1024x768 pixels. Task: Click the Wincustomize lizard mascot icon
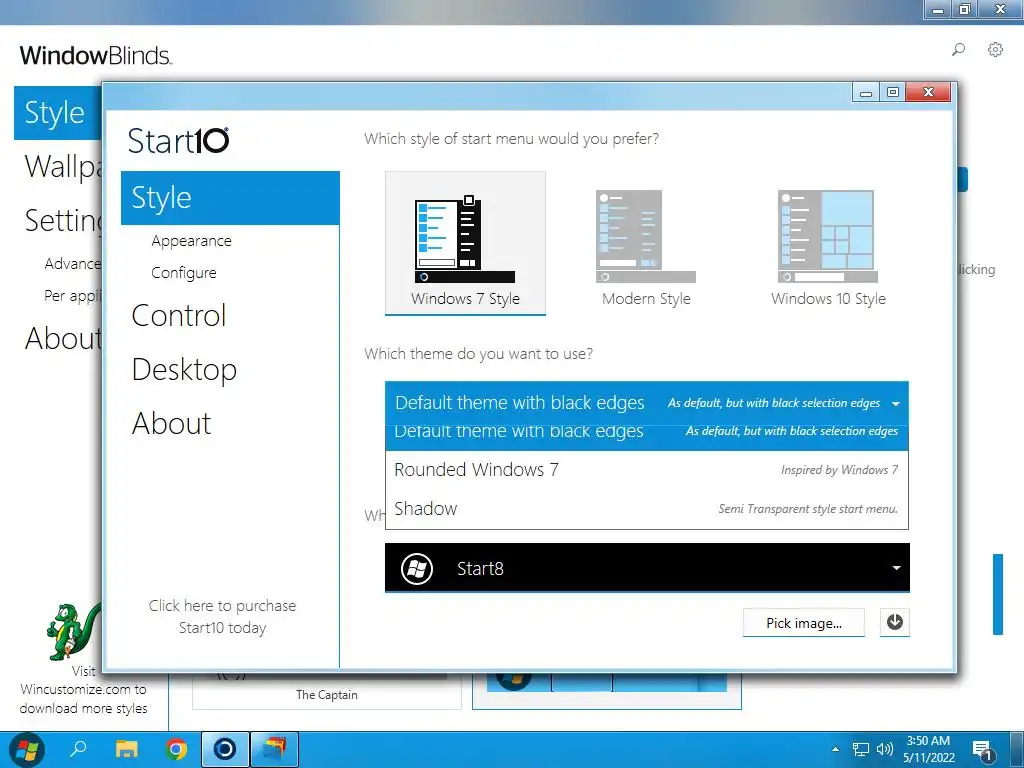[72, 630]
